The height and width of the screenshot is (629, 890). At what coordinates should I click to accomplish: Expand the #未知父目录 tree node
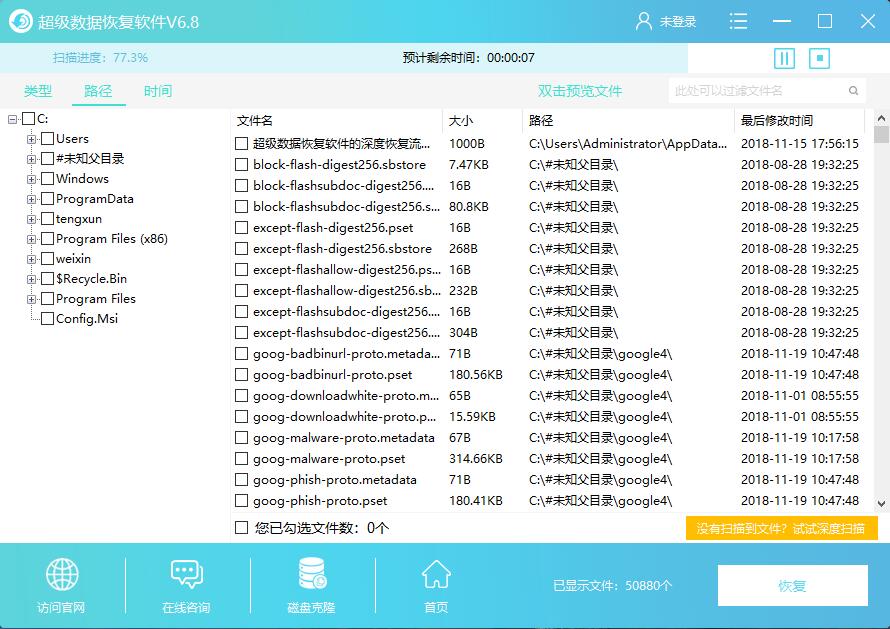tap(32, 159)
